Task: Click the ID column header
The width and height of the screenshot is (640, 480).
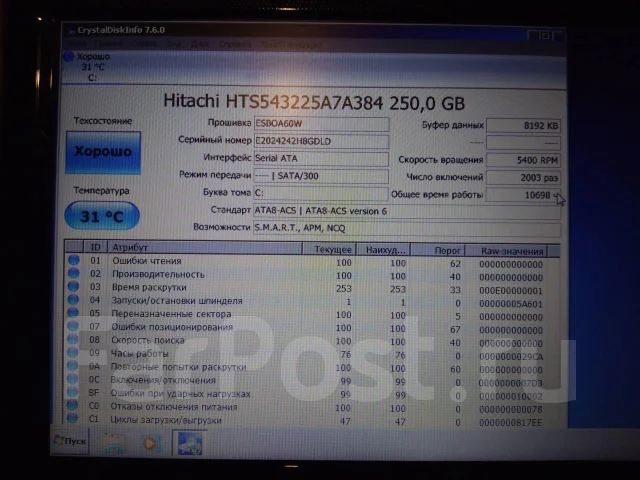Action: [x=95, y=247]
